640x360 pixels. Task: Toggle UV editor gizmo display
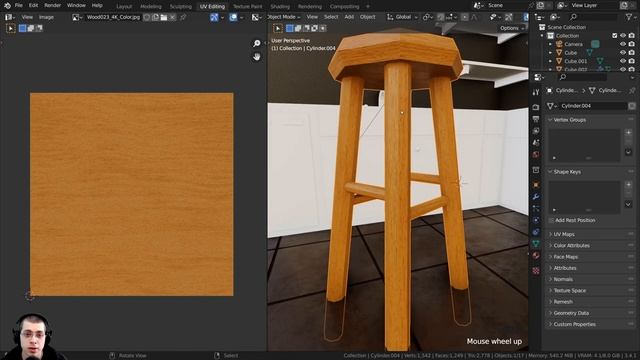tap(214, 17)
